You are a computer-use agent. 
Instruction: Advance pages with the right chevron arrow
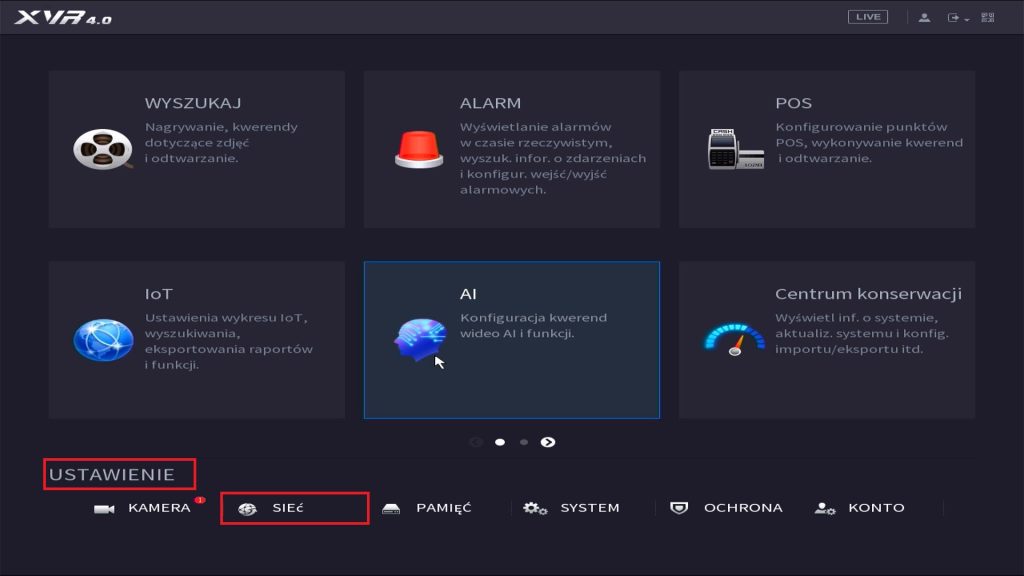pyautogui.click(x=547, y=440)
